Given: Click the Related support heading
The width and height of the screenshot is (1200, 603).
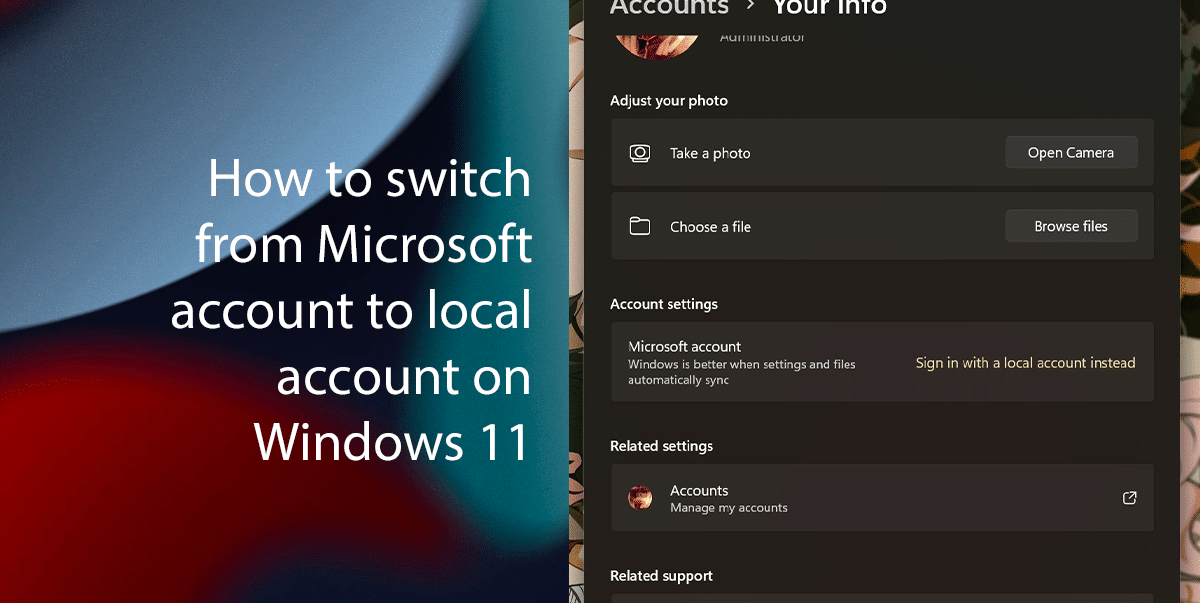Looking at the screenshot, I should [661, 576].
